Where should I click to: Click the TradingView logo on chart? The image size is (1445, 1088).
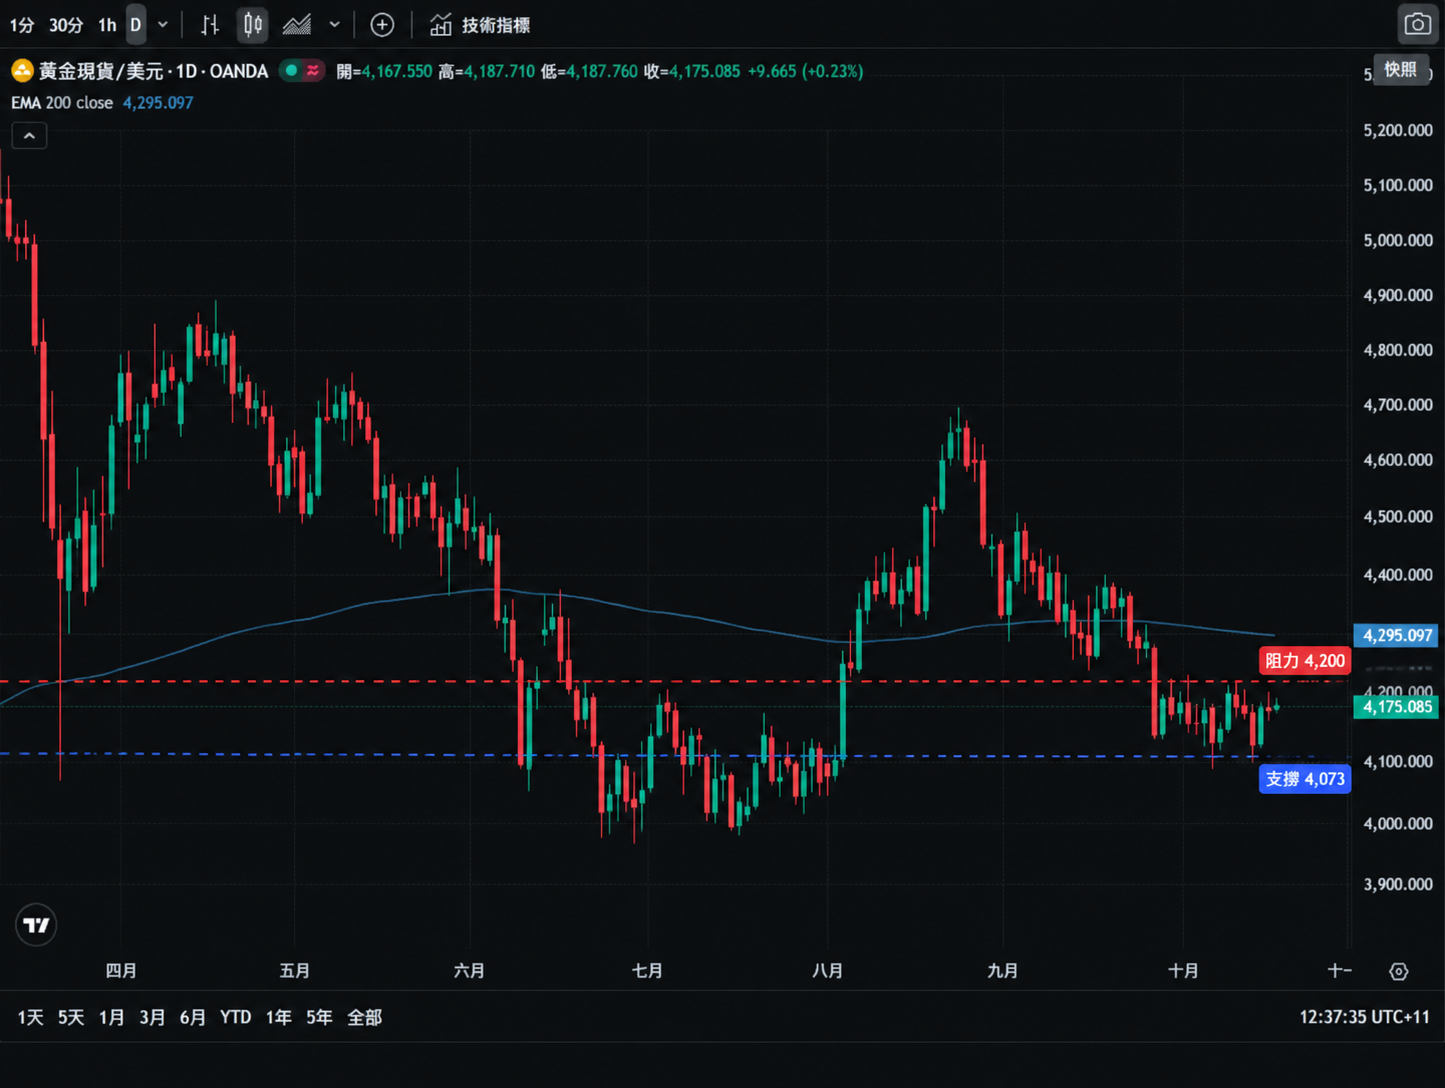[36, 925]
